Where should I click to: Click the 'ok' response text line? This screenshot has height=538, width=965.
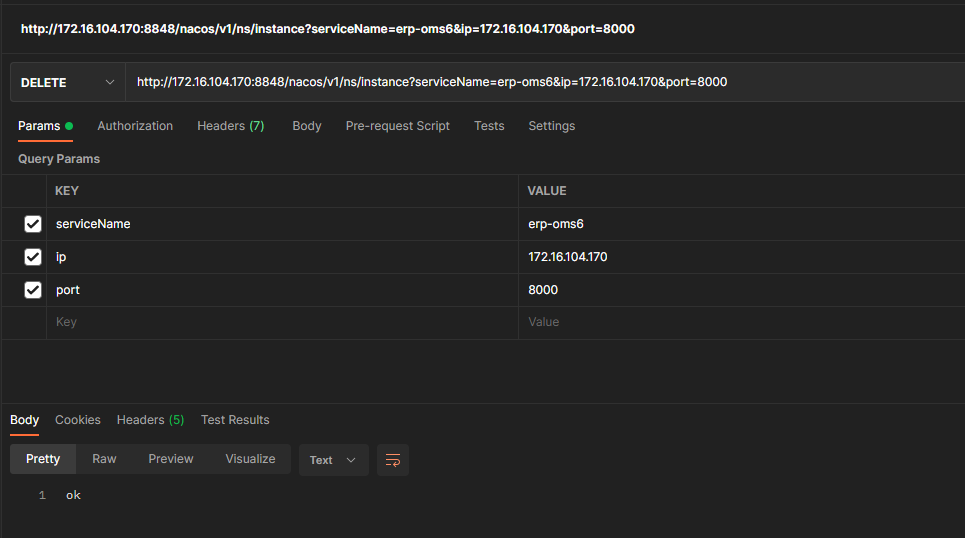(73, 495)
